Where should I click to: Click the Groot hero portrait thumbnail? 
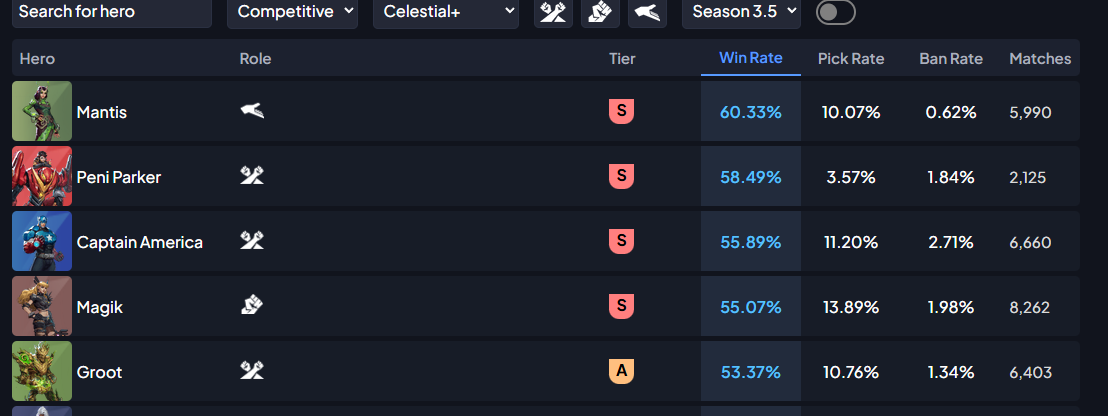point(42,371)
